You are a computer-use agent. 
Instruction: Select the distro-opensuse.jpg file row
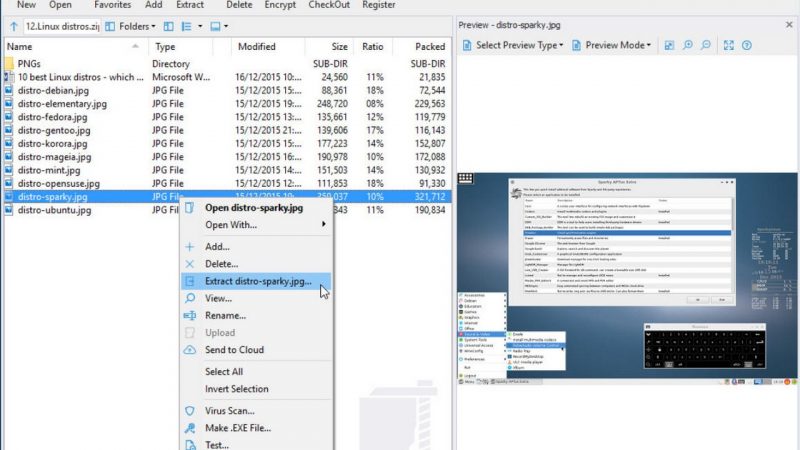pyautogui.click(x=227, y=183)
